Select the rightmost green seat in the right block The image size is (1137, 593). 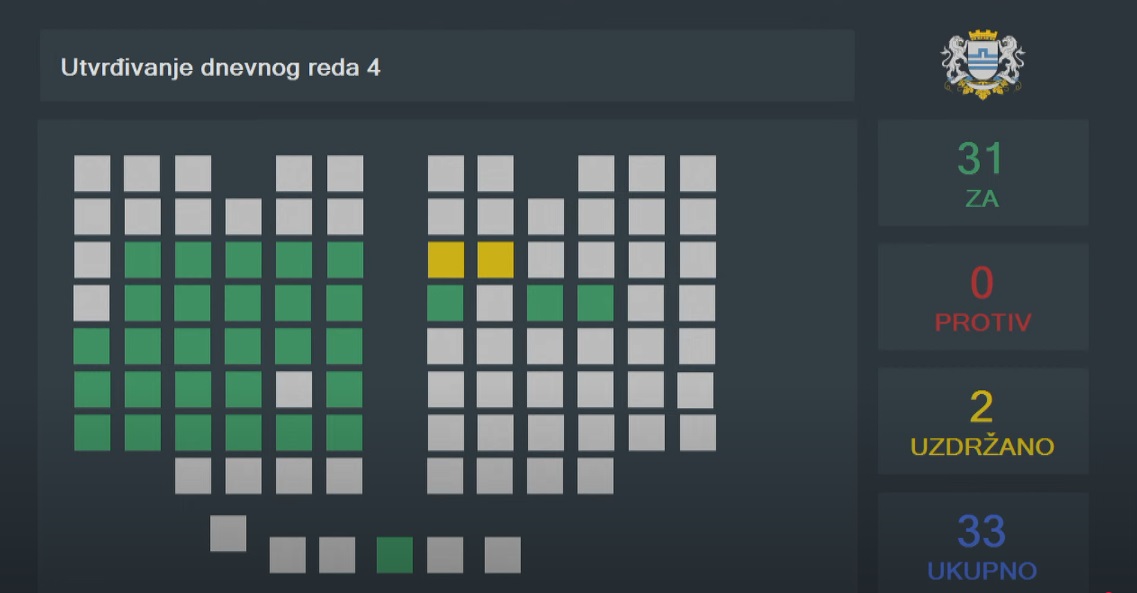click(x=595, y=303)
